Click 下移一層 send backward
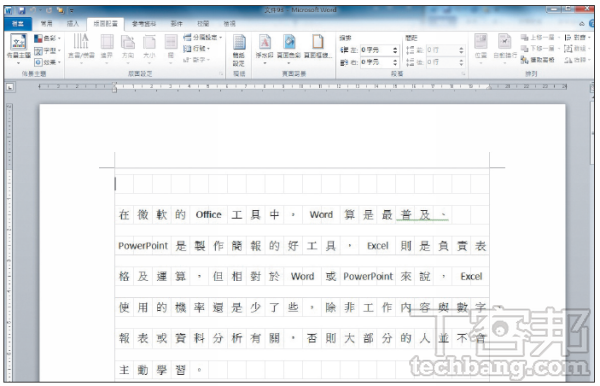 (537, 49)
